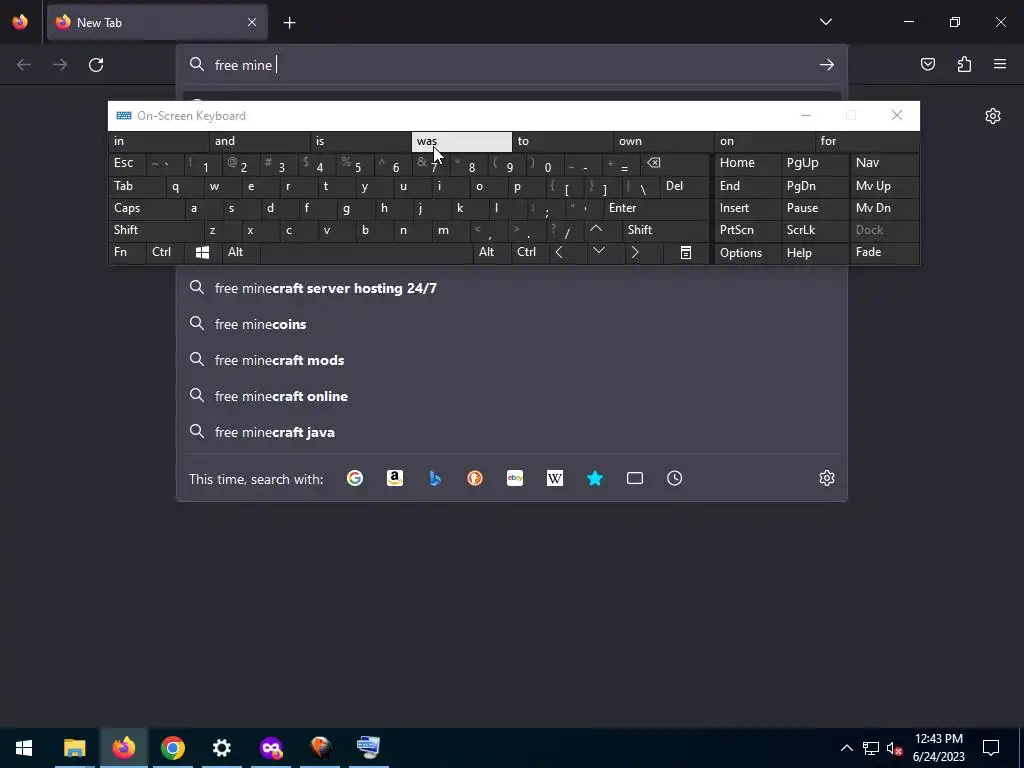Toggle ScrLk key on keyboard
The image size is (1024, 768).
[815, 230]
